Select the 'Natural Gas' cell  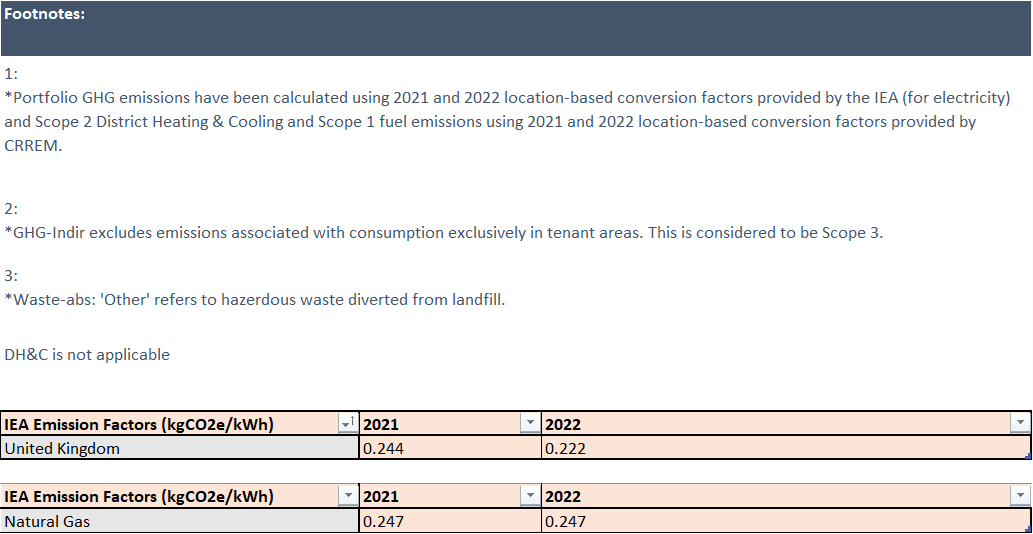point(180,521)
